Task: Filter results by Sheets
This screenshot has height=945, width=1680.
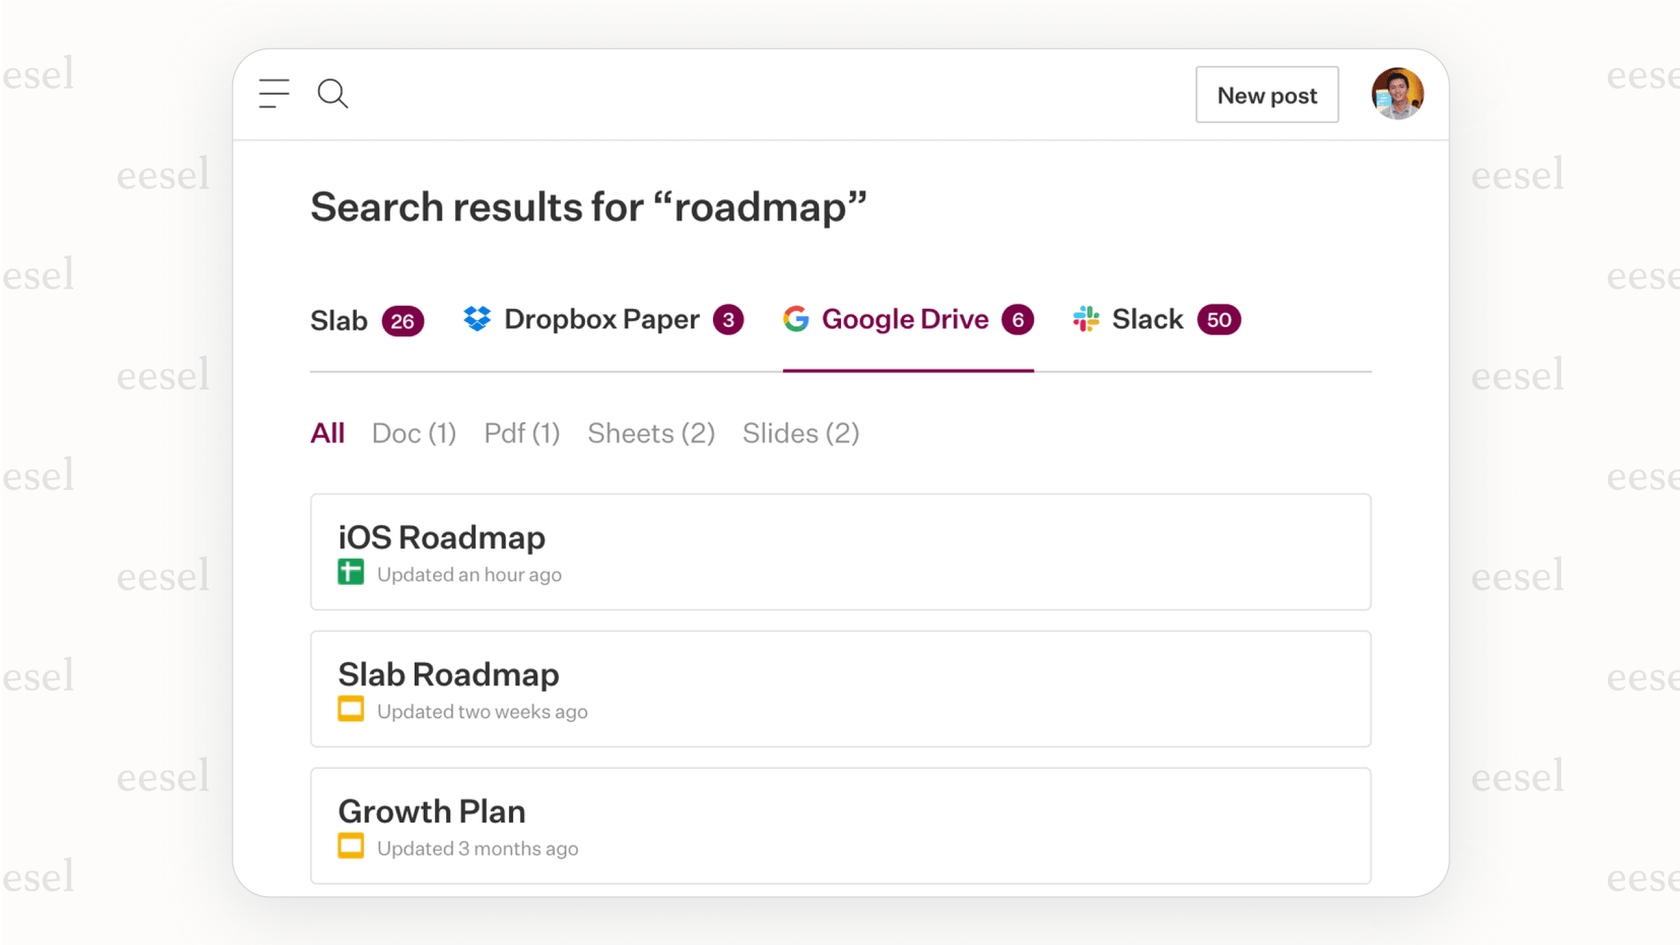Action: 650,433
